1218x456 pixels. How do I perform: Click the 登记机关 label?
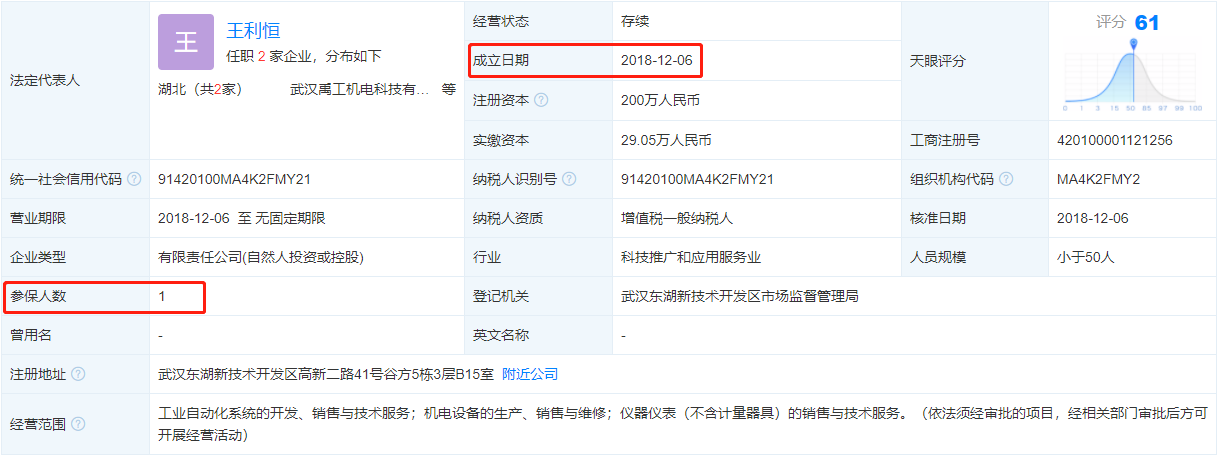coord(501,296)
